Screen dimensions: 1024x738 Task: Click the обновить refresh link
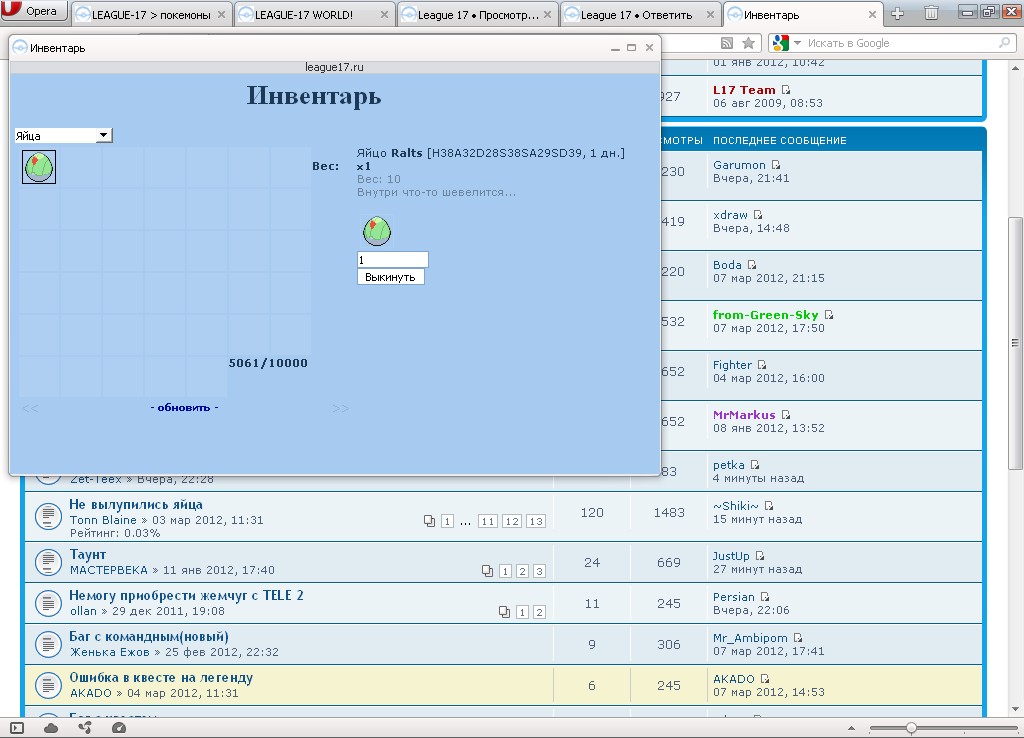184,408
